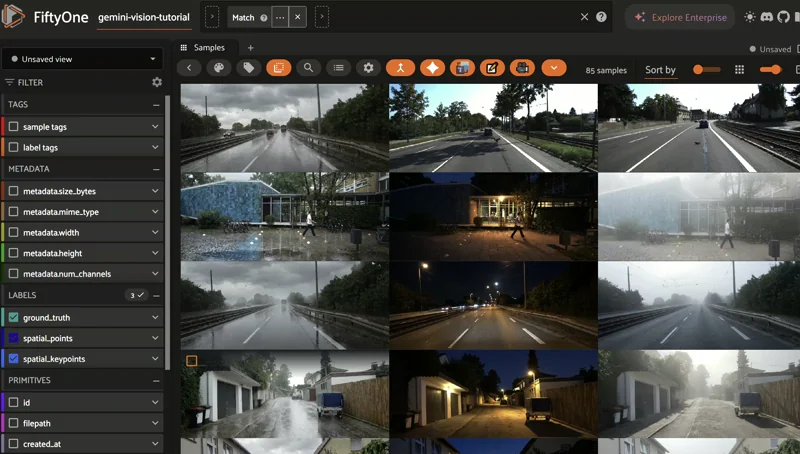The image size is (800, 454).
Task: Open the grid layout icon
Action: [739, 69]
